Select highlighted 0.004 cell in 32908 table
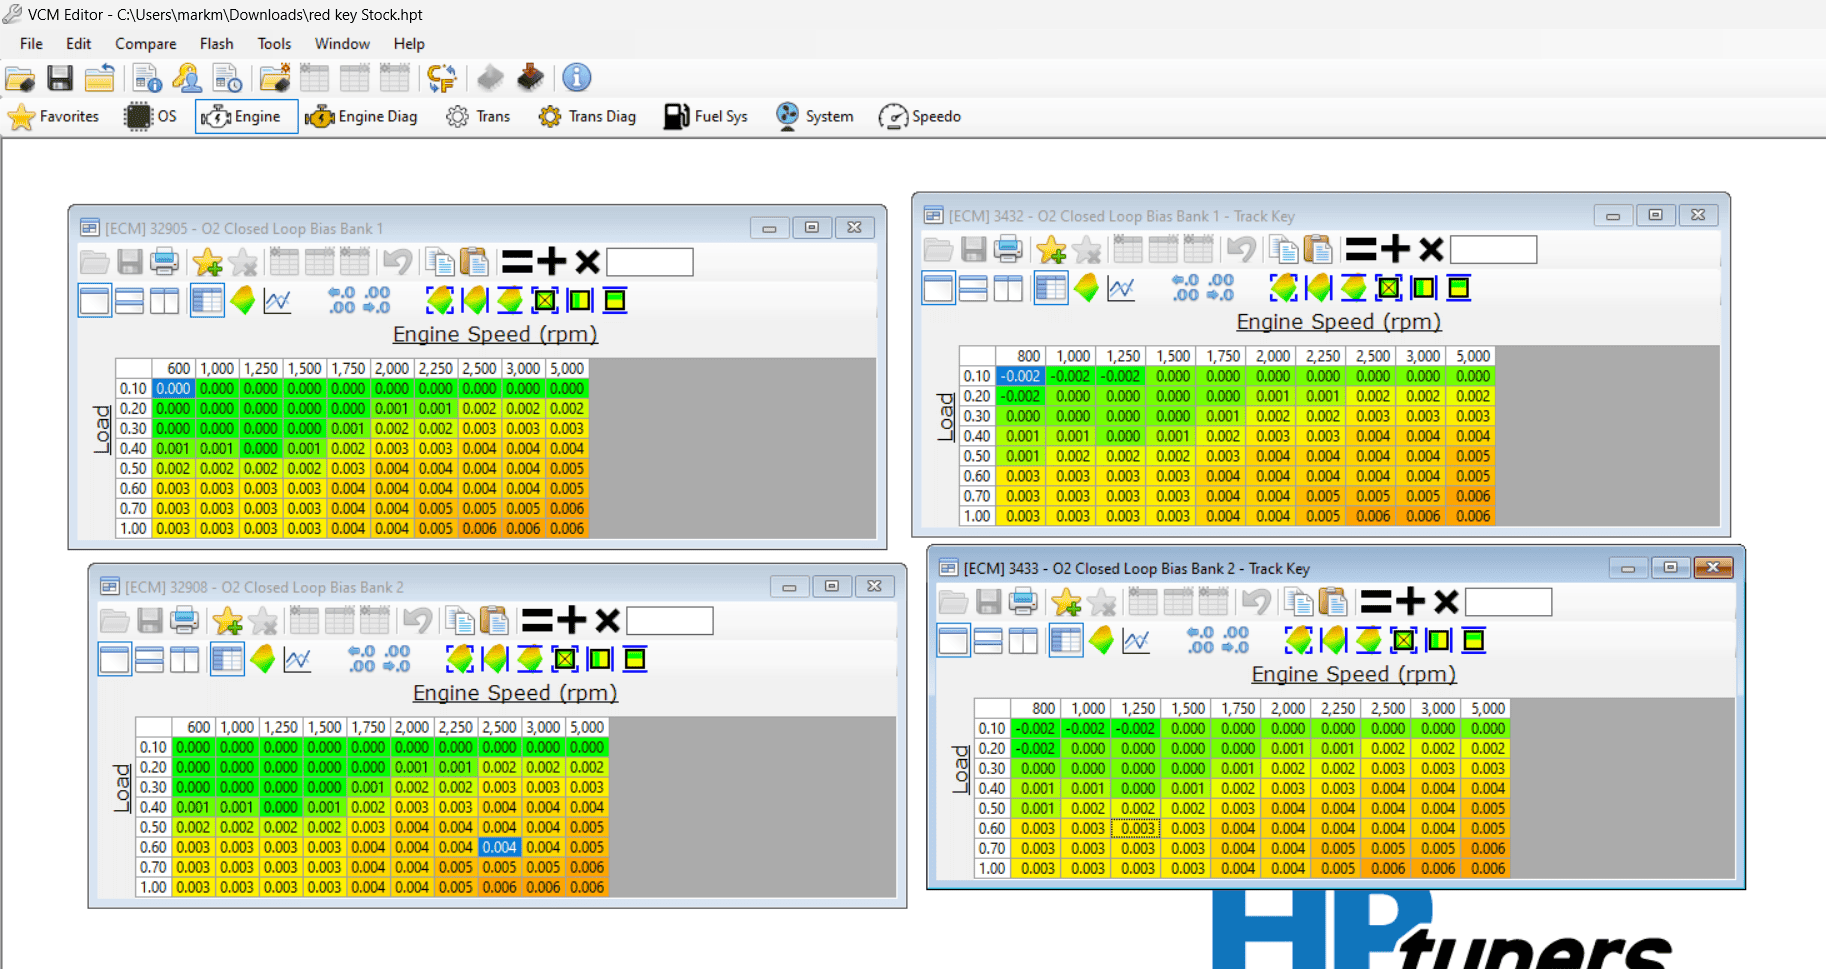1826x969 pixels. 499,847
